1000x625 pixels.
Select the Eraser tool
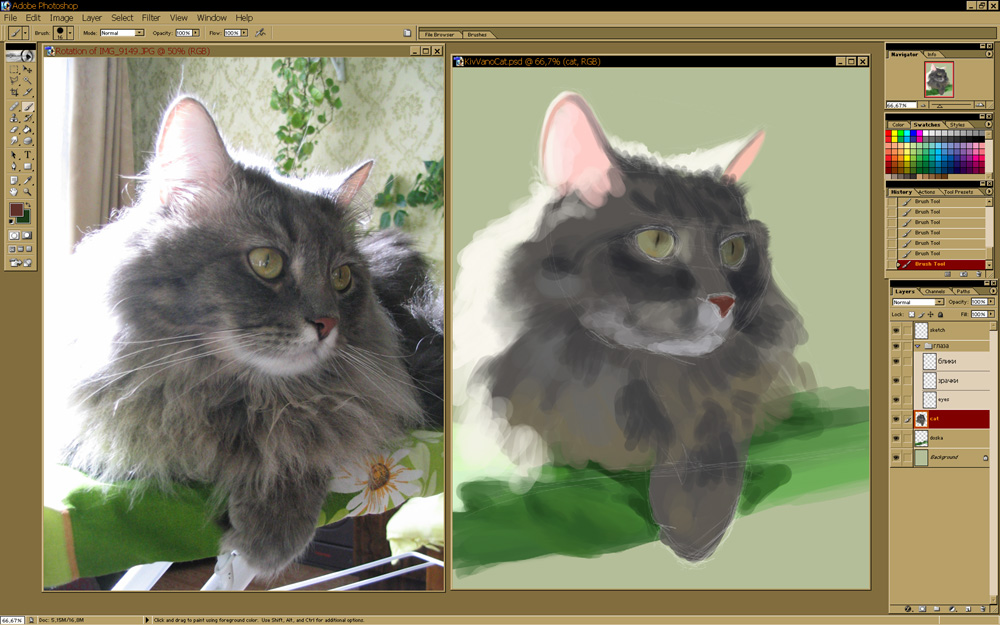click(x=14, y=130)
